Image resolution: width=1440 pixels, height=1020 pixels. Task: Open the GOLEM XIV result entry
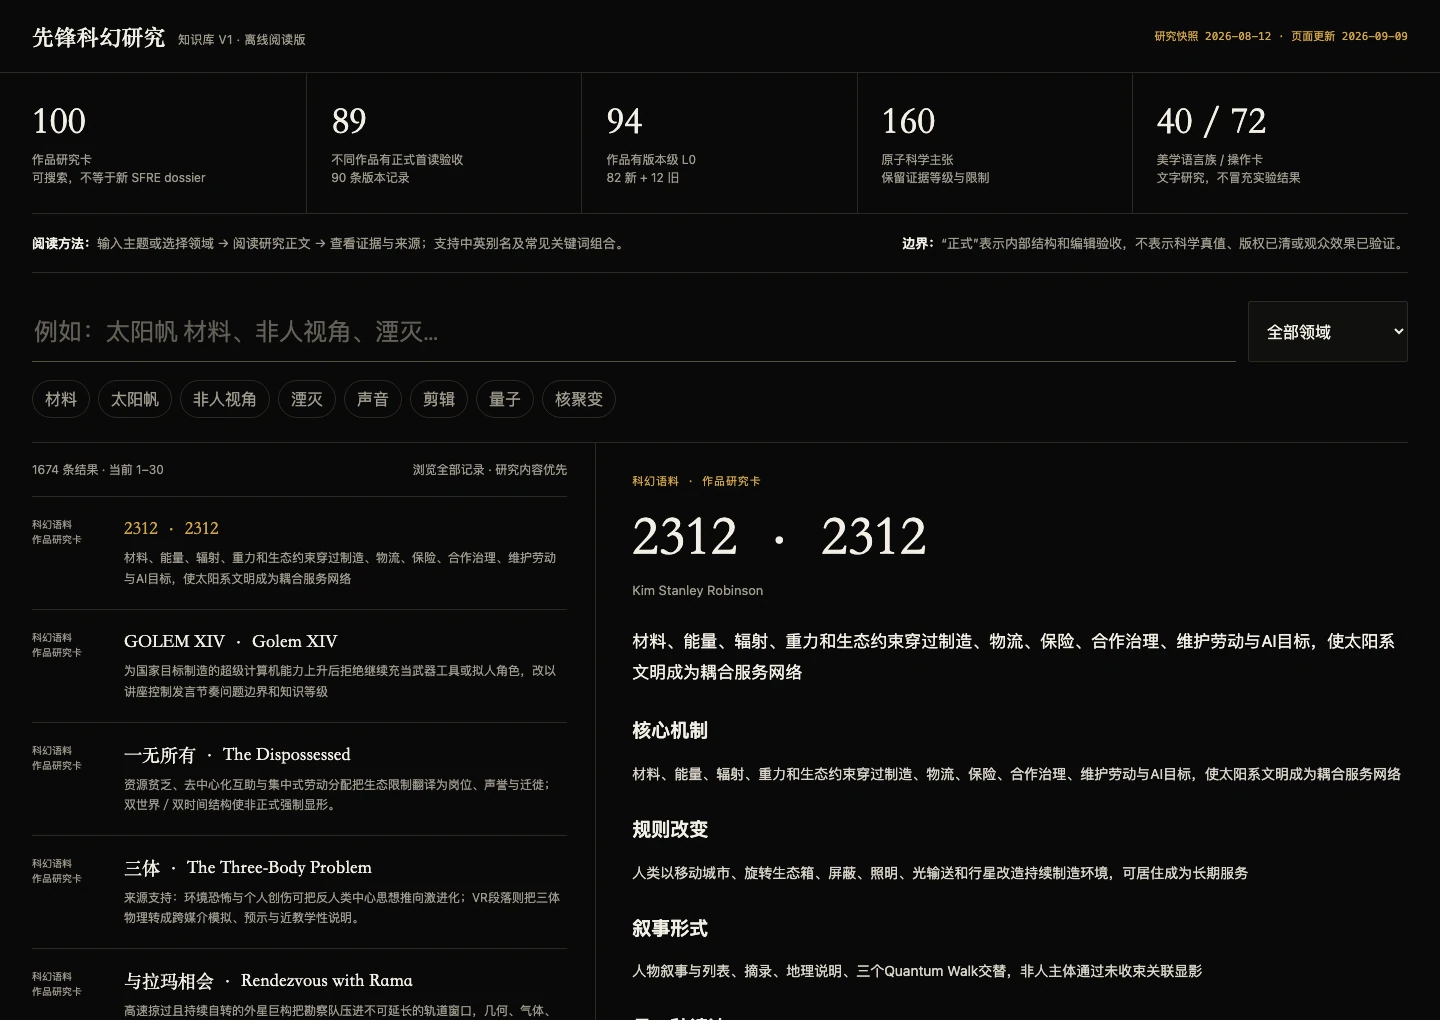(299, 666)
